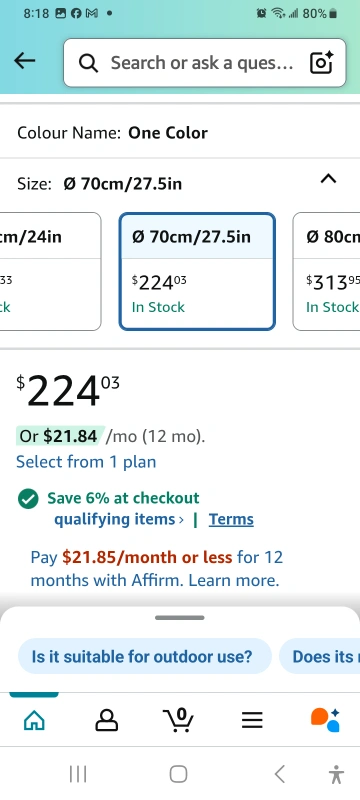
Task: Open the shopping cart icon
Action: point(178,720)
